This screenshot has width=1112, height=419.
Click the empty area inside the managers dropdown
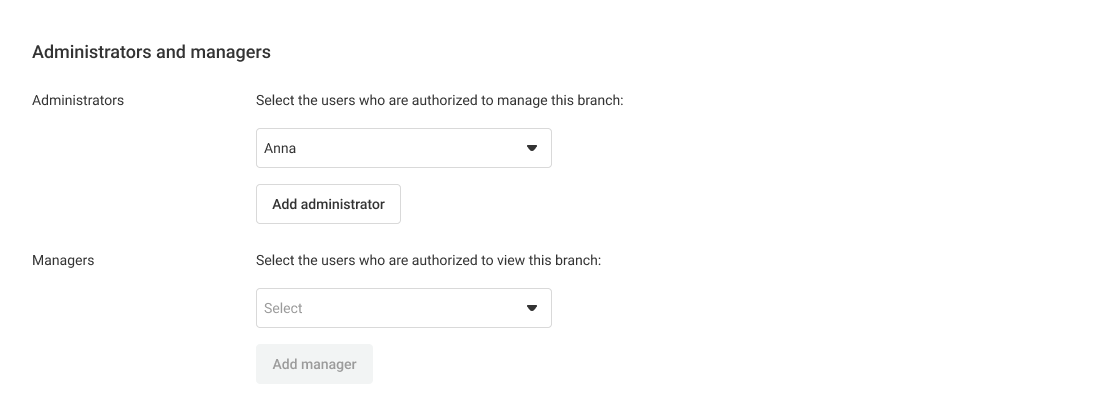click(410, 308)
